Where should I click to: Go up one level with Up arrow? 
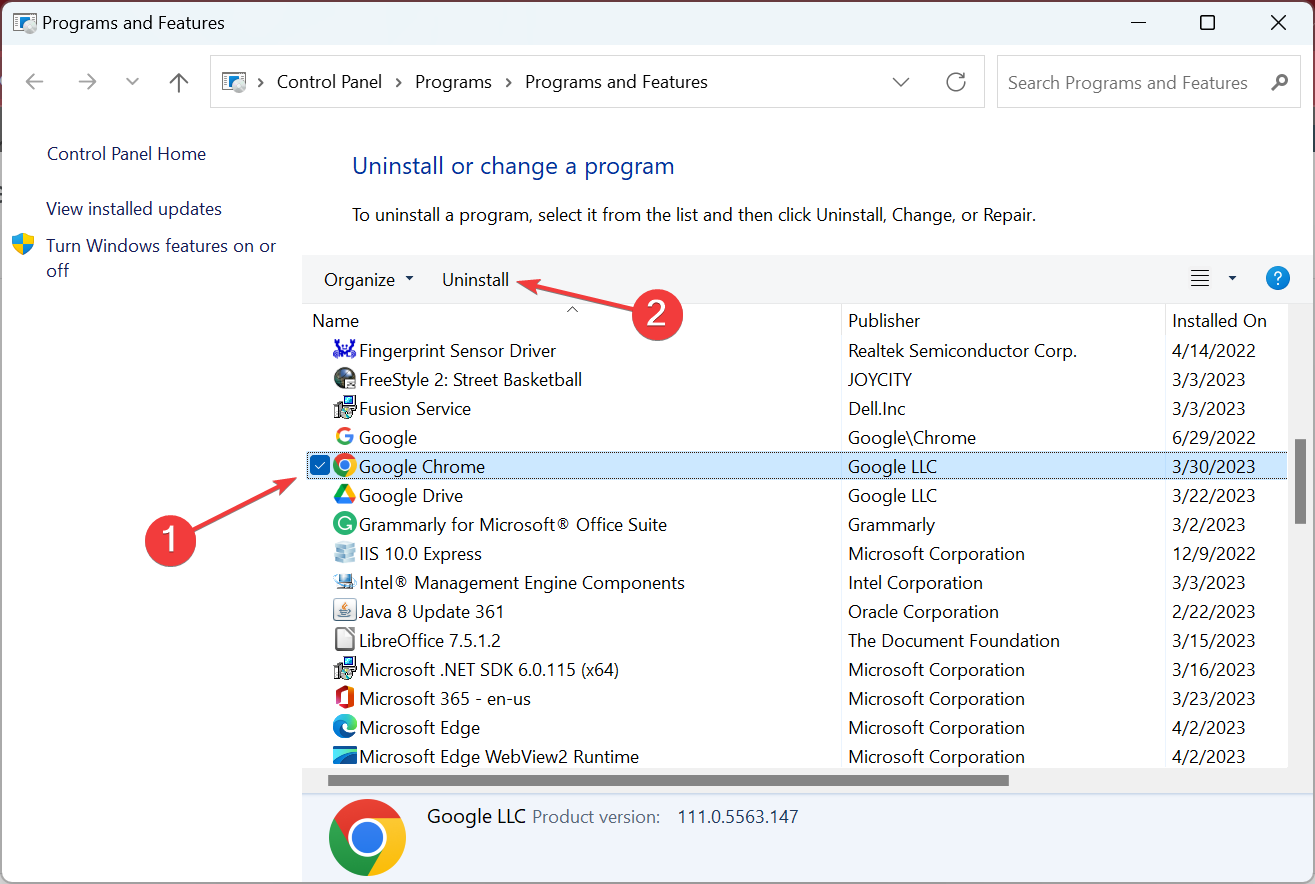pos(179,82)
